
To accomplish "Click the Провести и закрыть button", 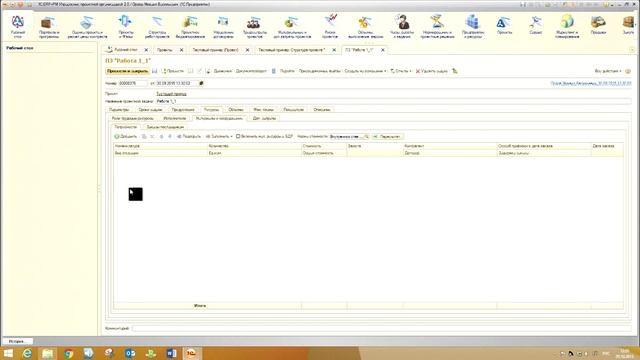I will 127,71.
